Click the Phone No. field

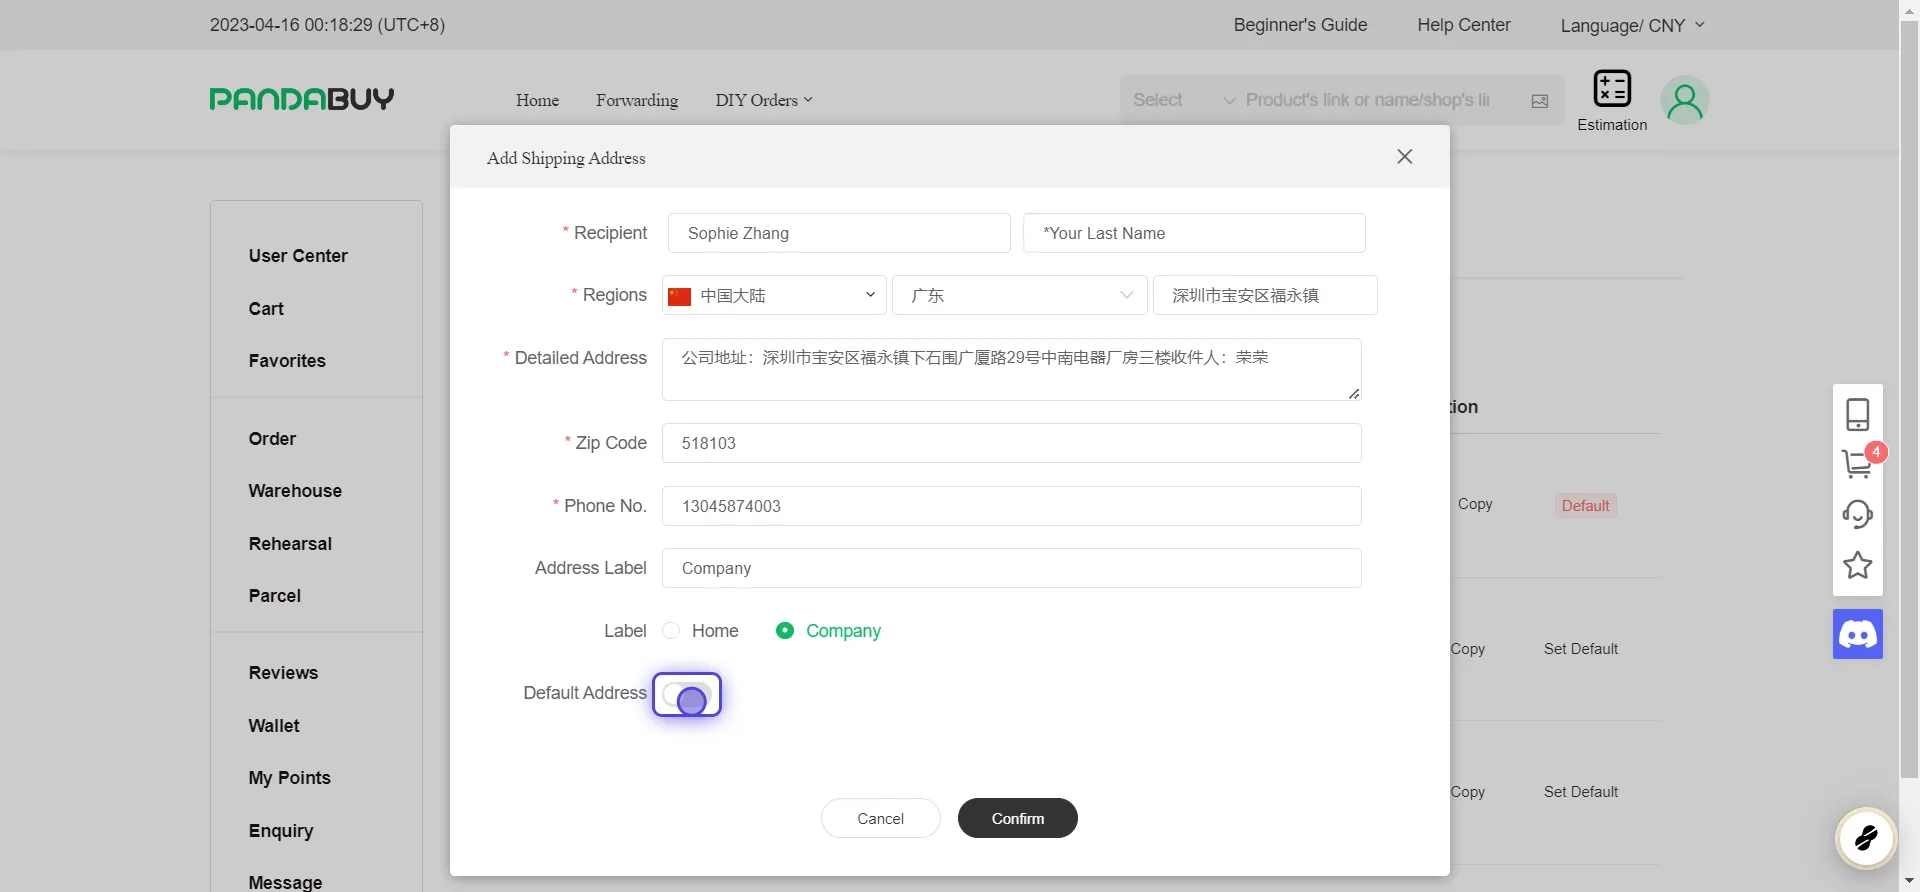(1012, 506)
